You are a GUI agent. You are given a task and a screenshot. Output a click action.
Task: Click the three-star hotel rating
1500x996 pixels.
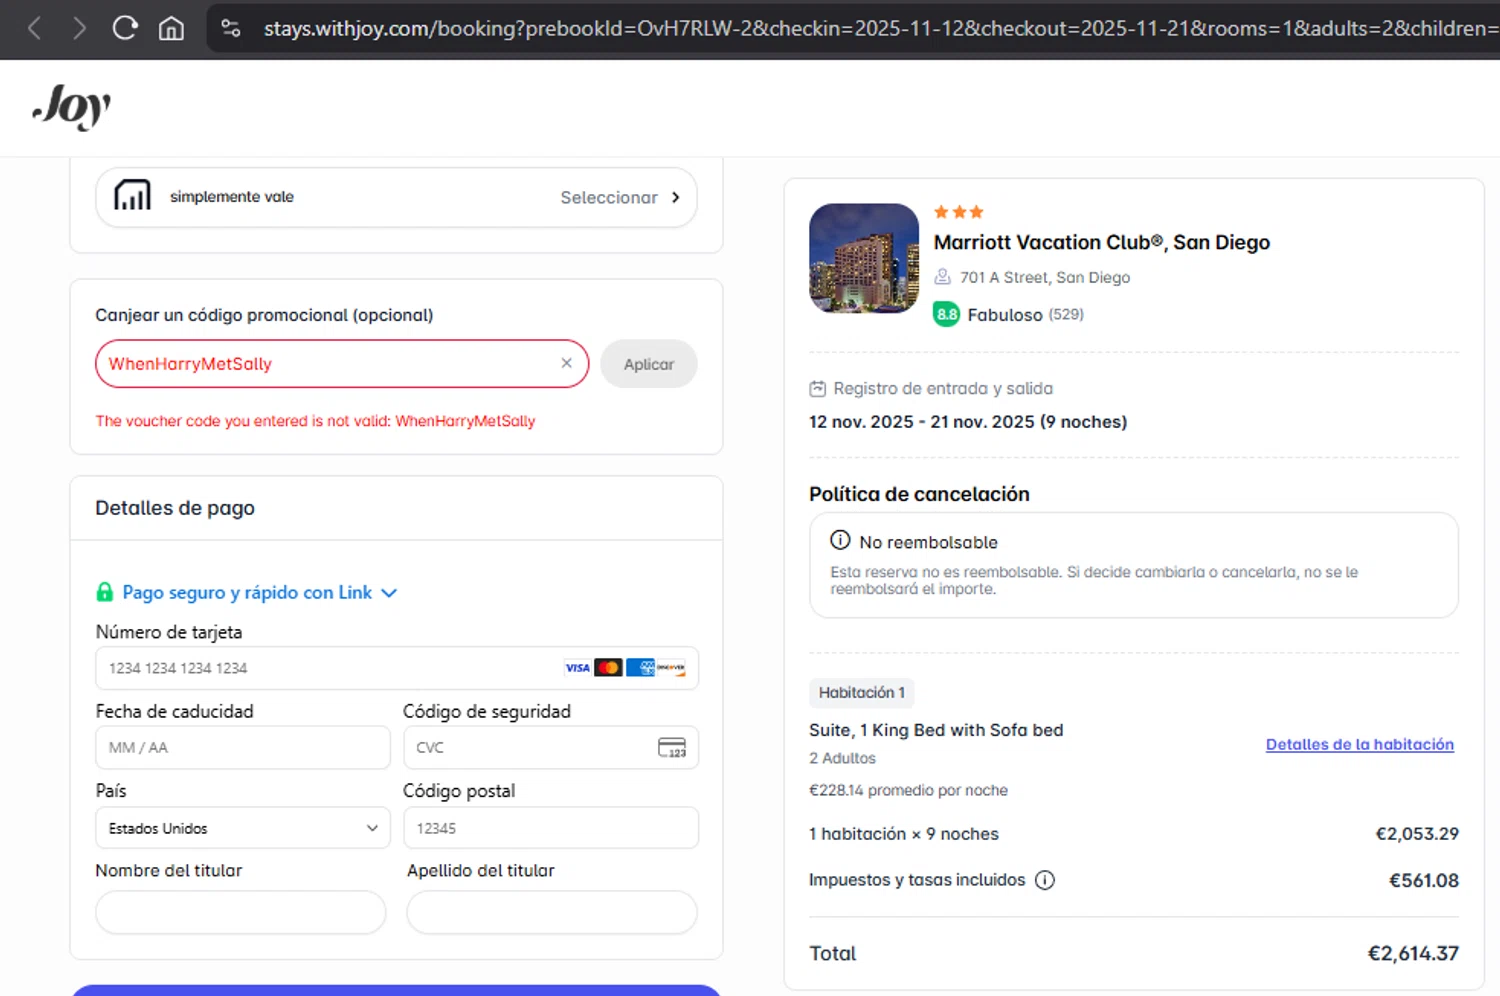pos(959,212)
